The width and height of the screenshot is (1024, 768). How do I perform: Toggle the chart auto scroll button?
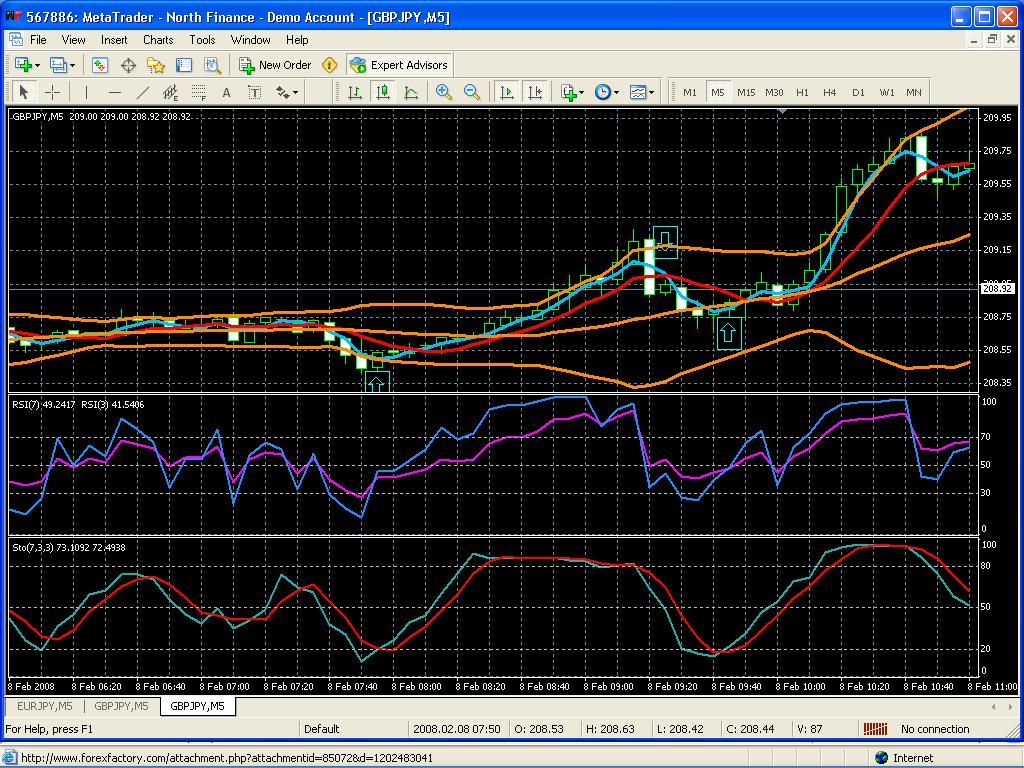click(x=507, y=92)
